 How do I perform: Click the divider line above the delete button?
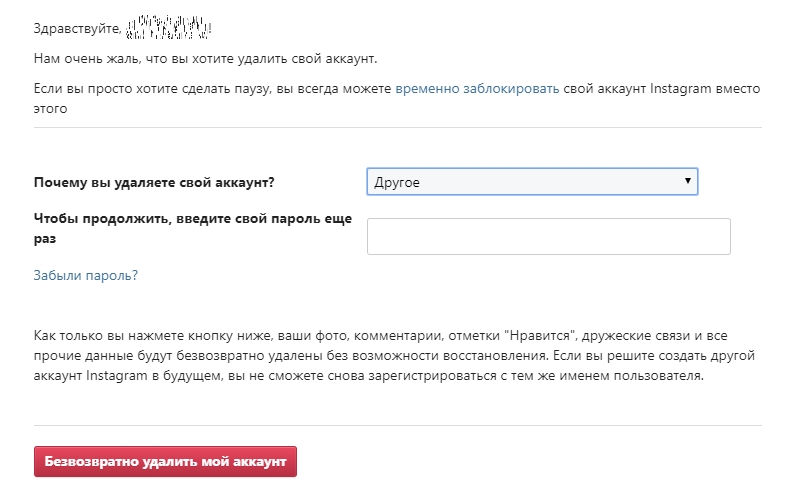point(397,425)
